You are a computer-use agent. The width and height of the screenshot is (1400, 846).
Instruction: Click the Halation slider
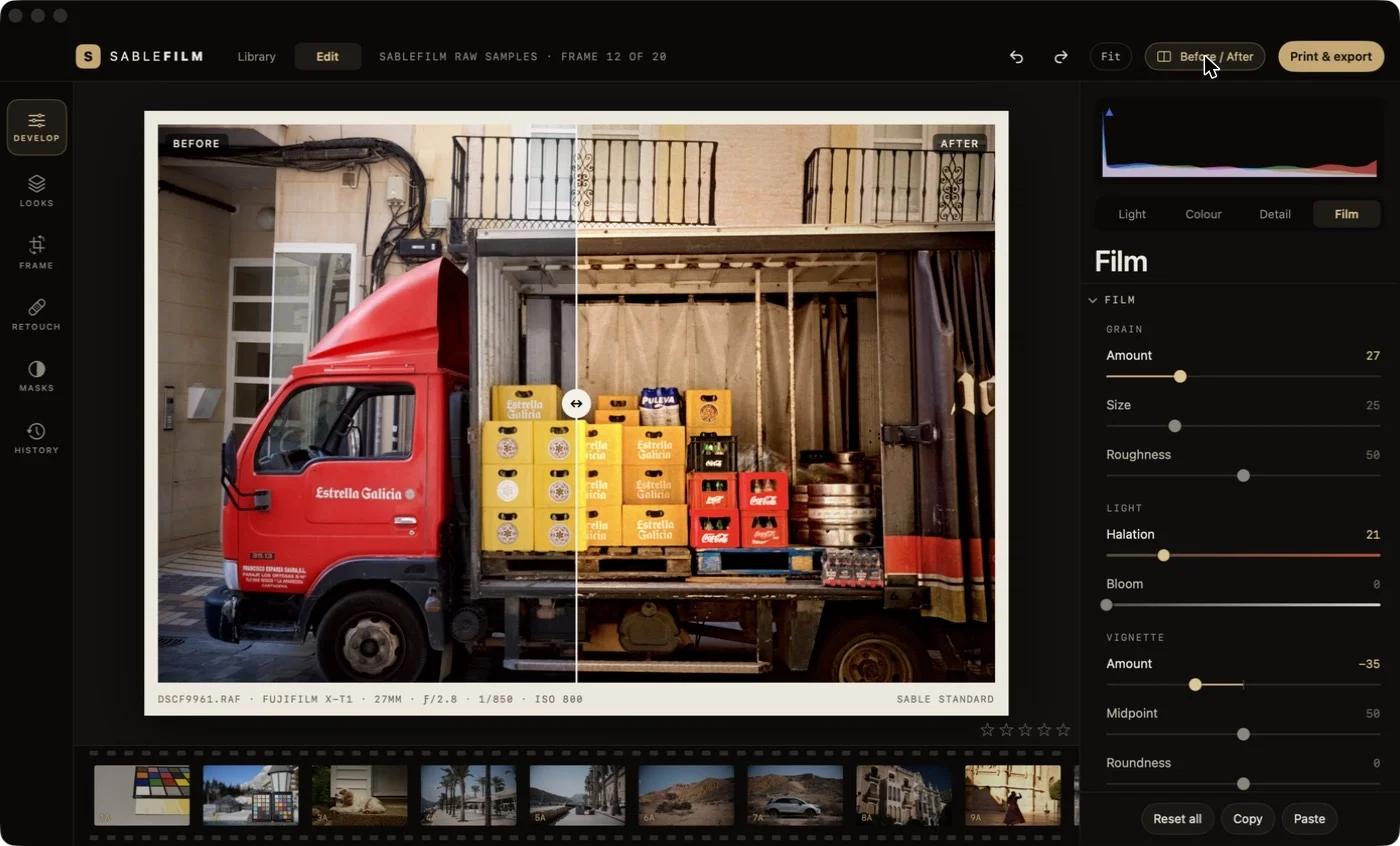1243,555
